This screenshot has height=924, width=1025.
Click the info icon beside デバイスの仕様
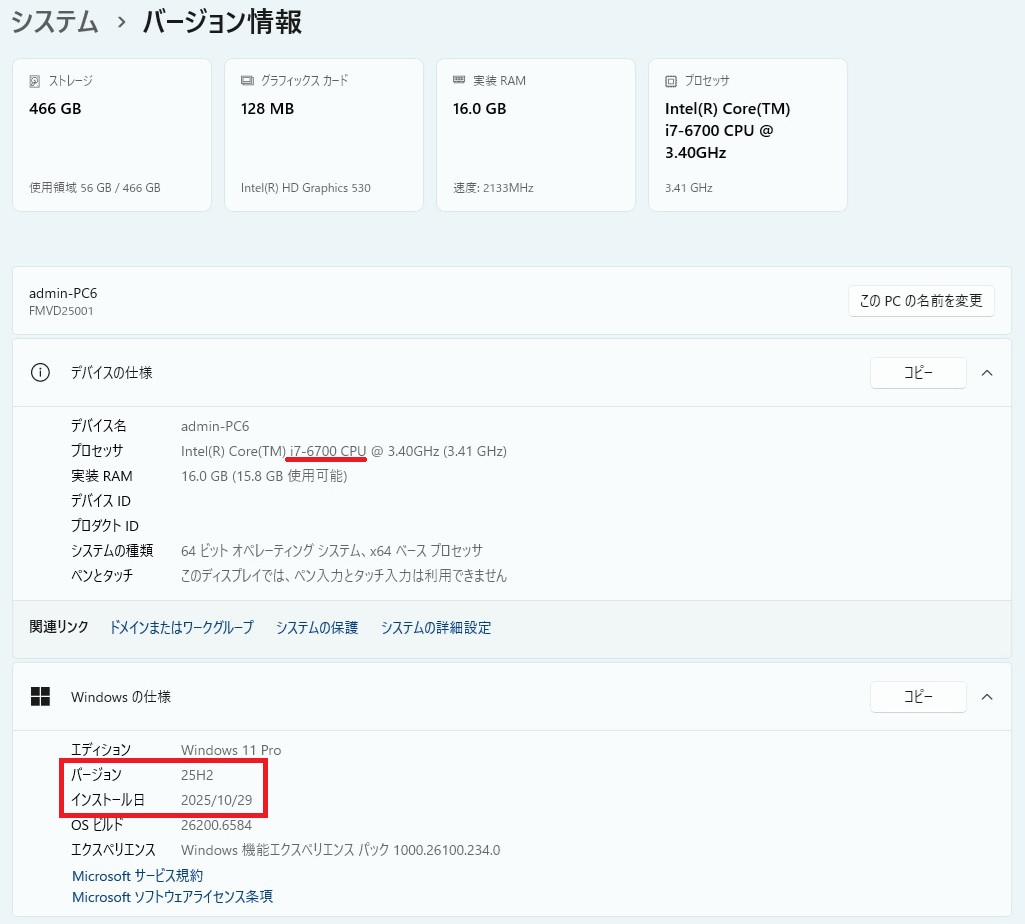[x=40, y=373]
